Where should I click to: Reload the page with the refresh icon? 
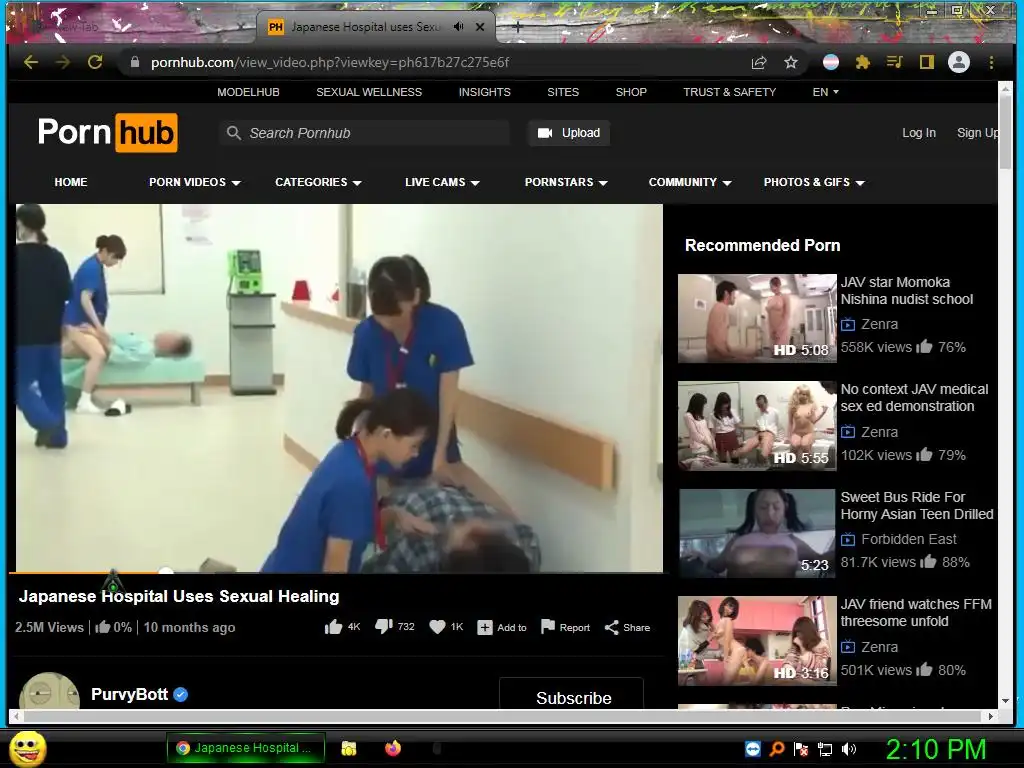tap(95, 62)
